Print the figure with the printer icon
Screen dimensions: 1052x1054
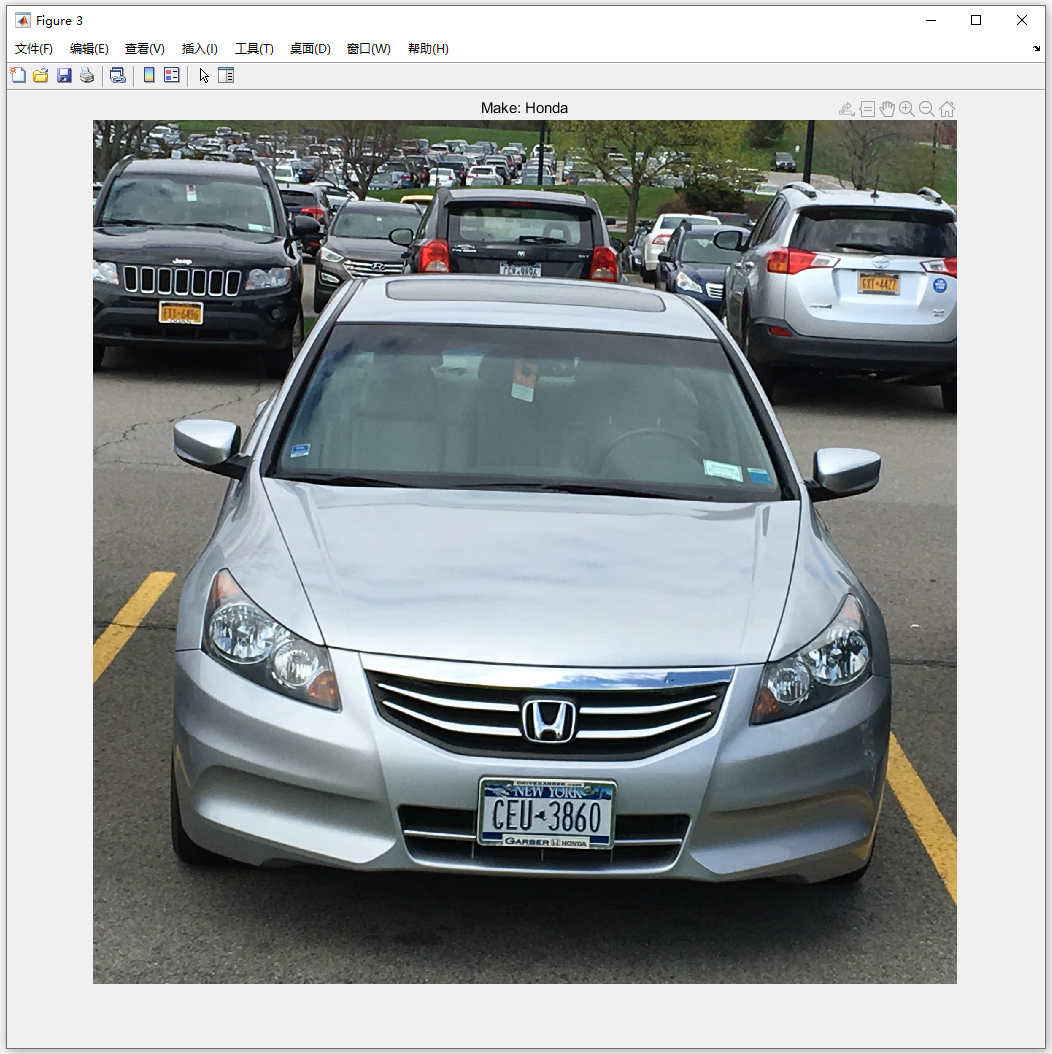87,75
